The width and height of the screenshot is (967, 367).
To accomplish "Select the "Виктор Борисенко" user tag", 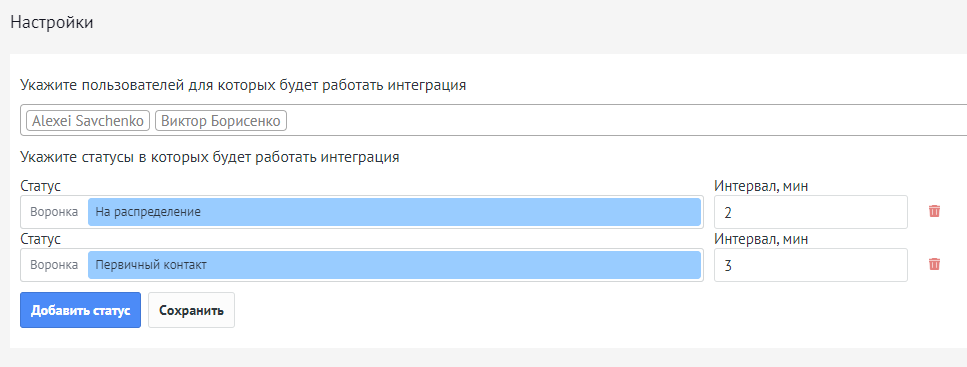I will tap(221, 120).
